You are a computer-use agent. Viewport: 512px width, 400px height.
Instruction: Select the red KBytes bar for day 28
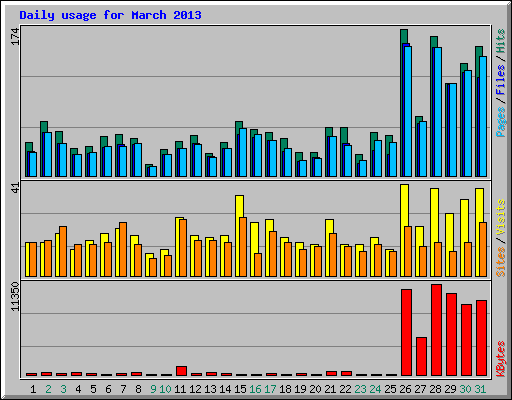coord(436,330)
